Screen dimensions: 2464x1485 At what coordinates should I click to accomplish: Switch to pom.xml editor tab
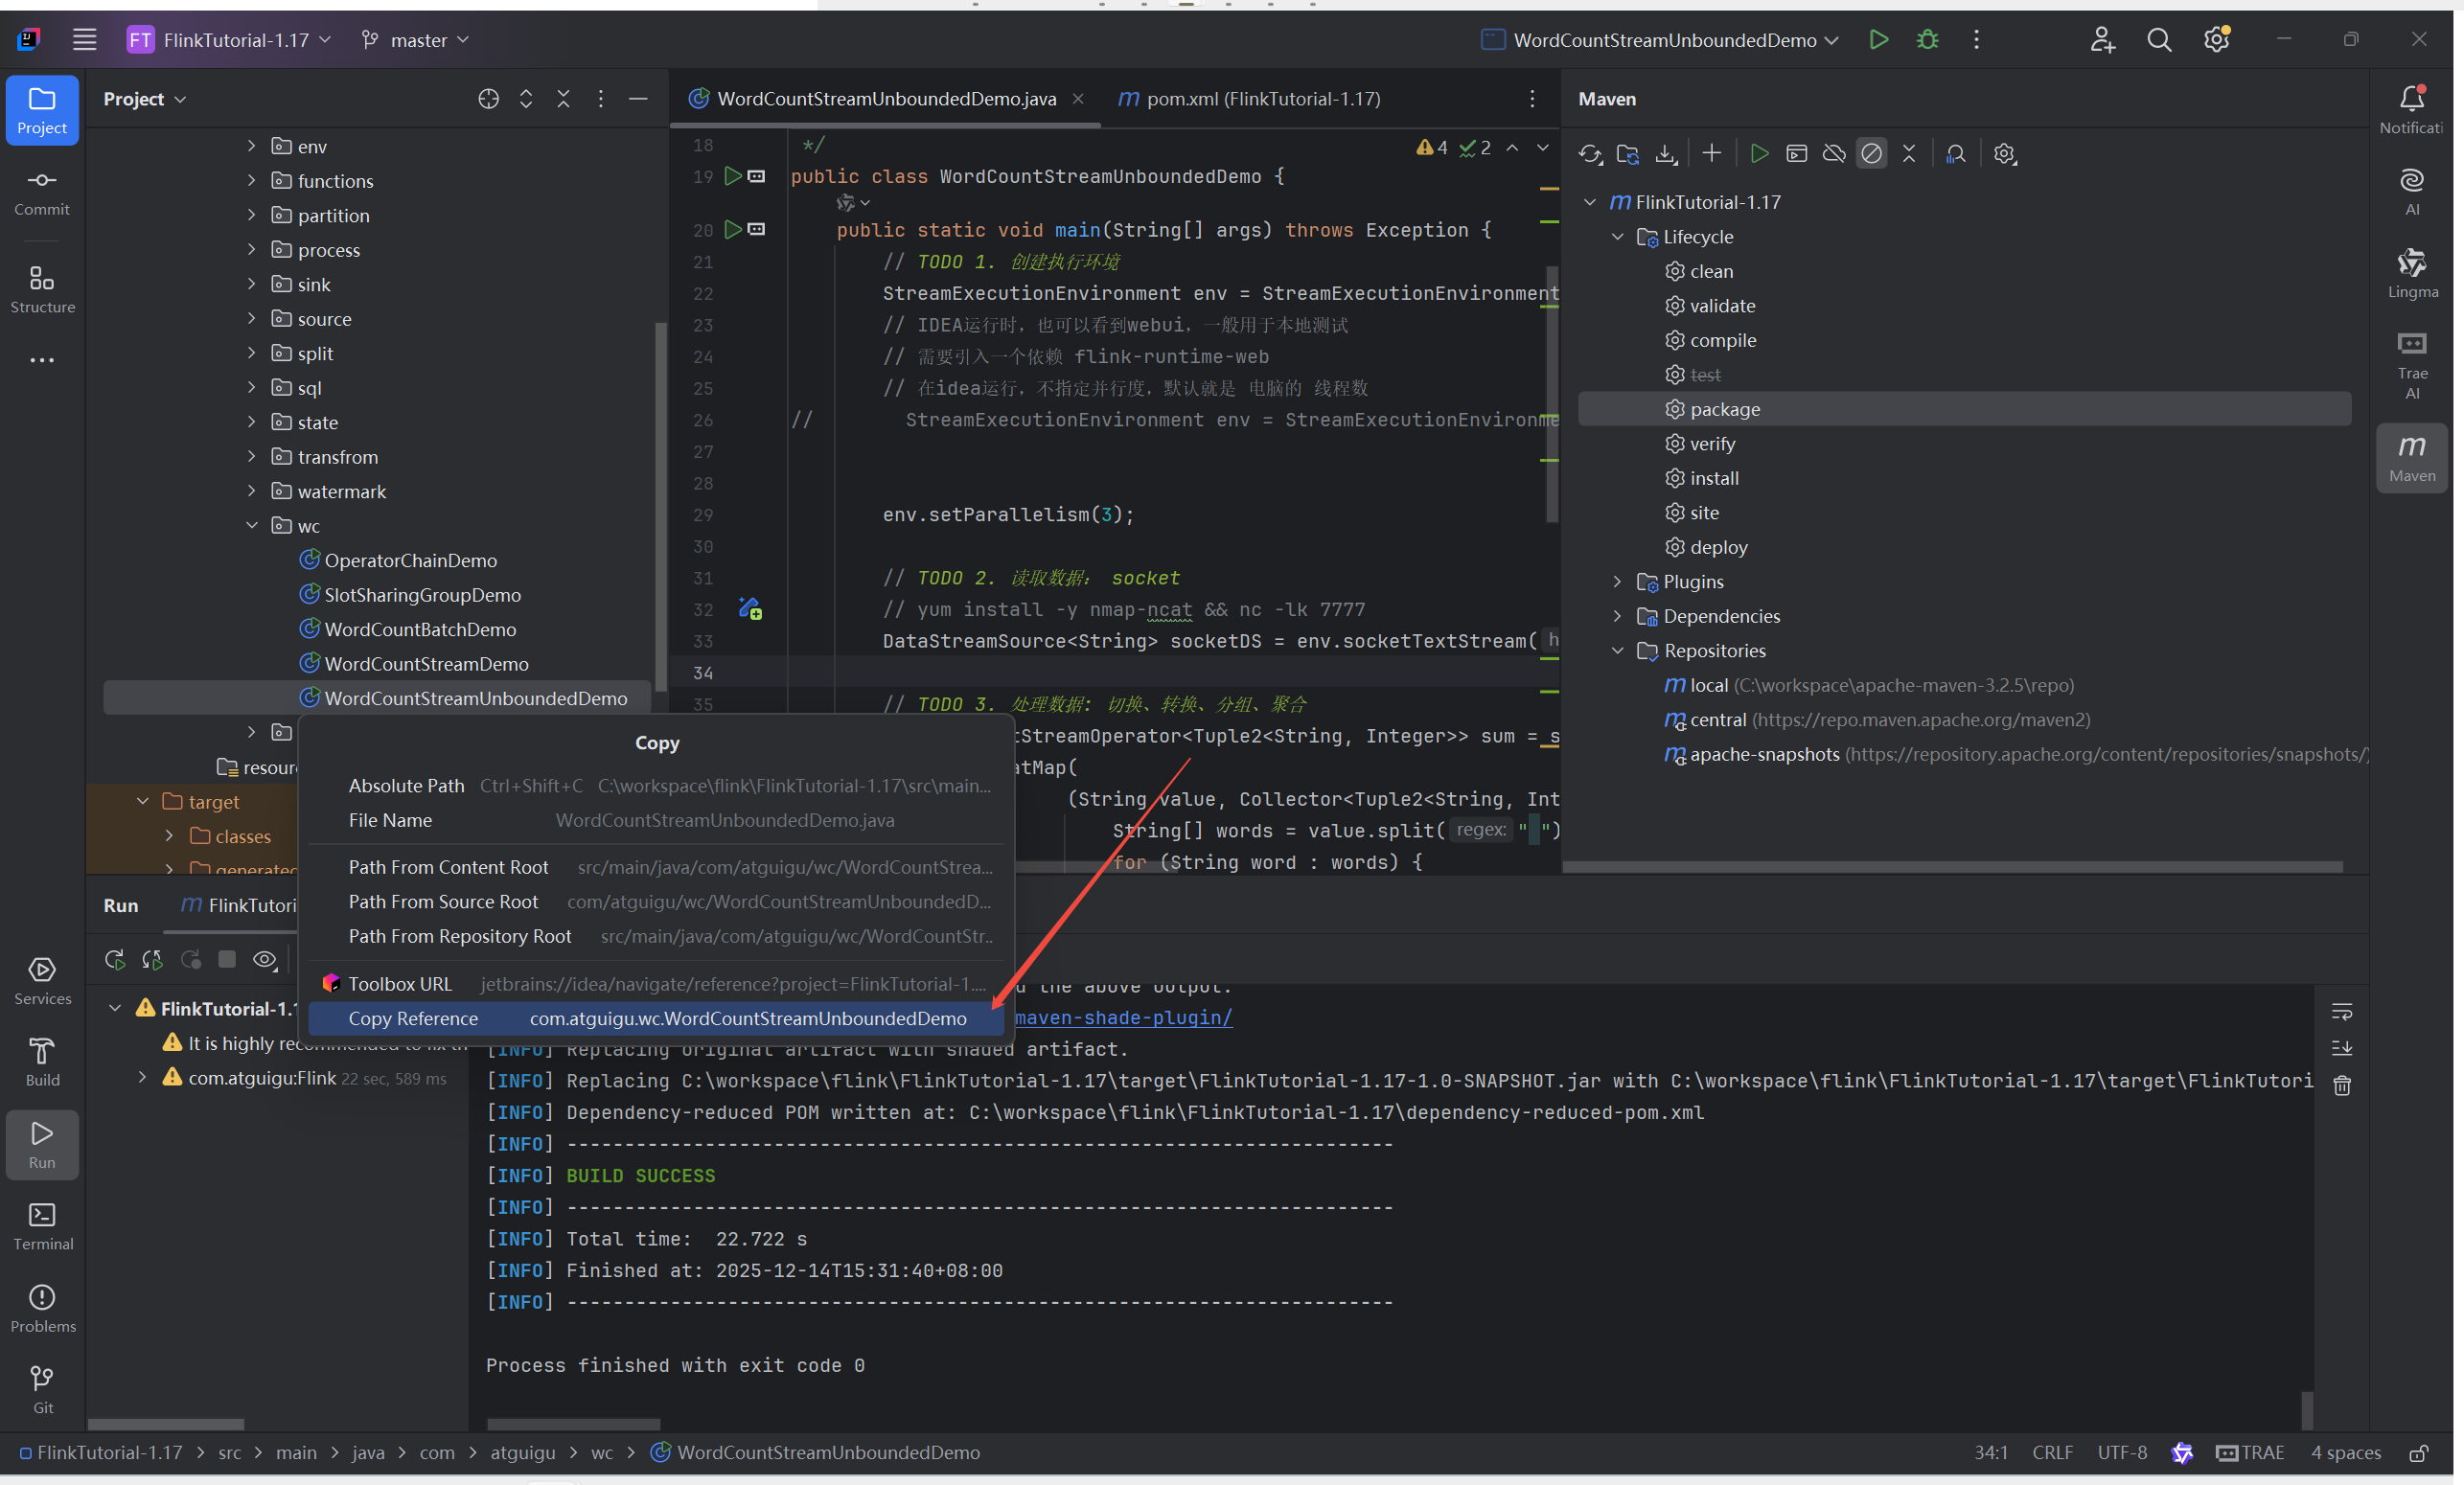point(1248,99)
